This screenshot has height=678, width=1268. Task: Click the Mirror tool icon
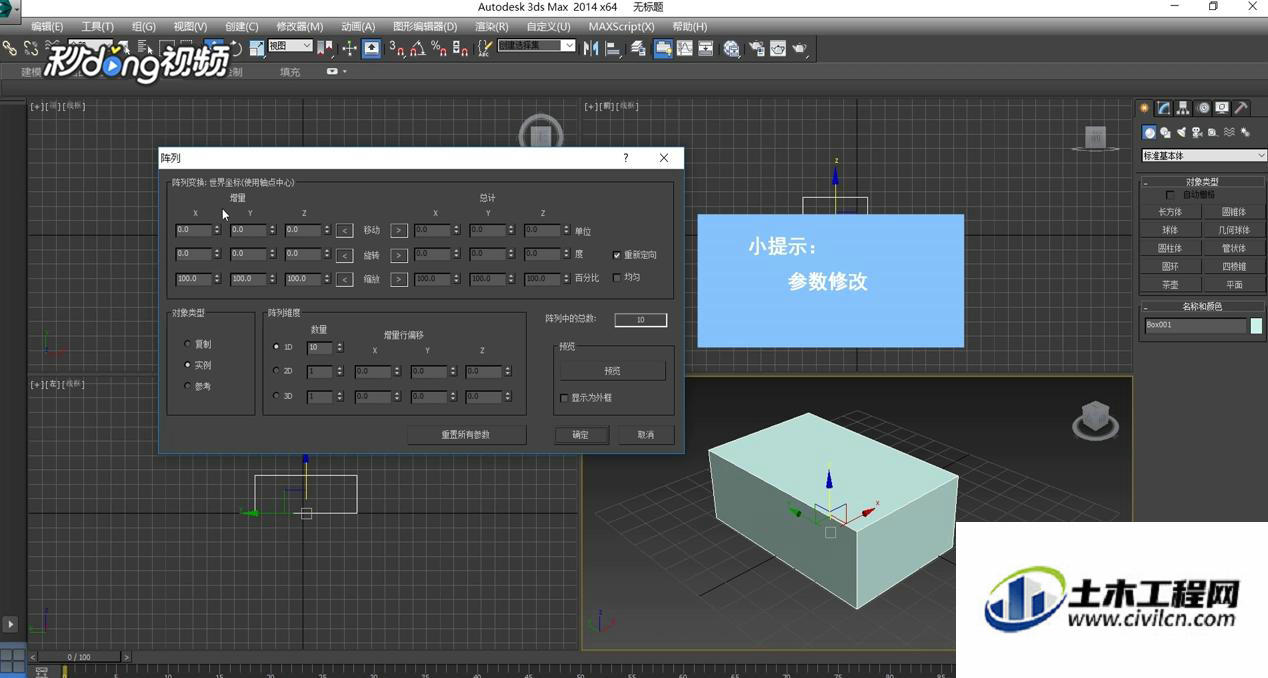click(592, 48)
